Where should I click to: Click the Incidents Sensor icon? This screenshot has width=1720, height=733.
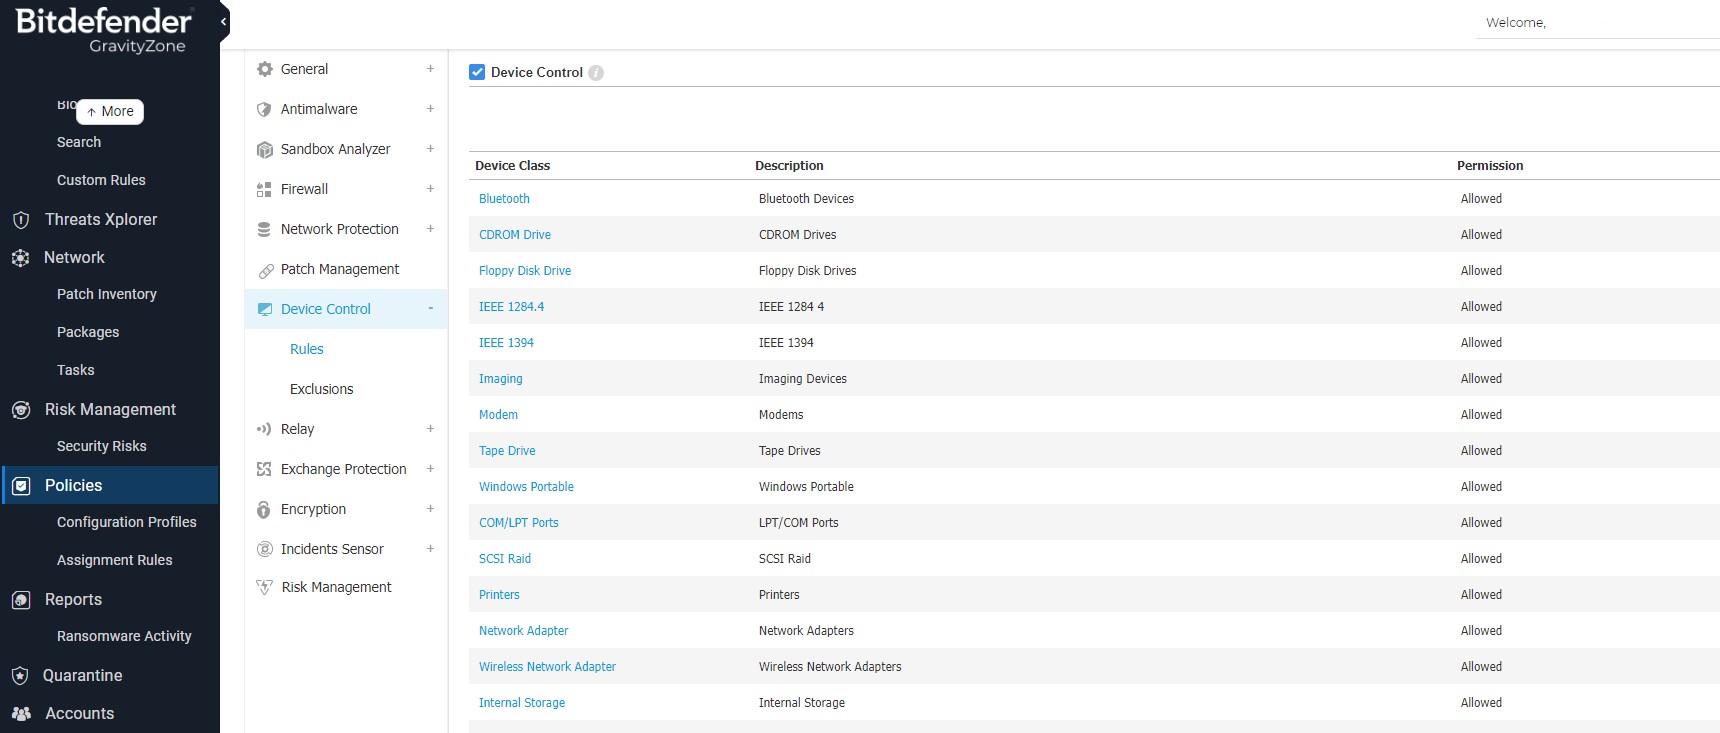point(265,549)
